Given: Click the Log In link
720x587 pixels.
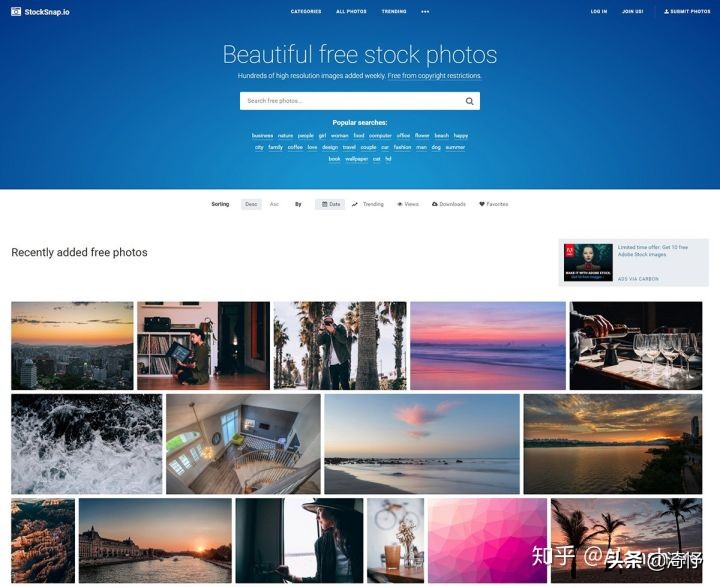Looking at the screenshot, I should 599,11.
